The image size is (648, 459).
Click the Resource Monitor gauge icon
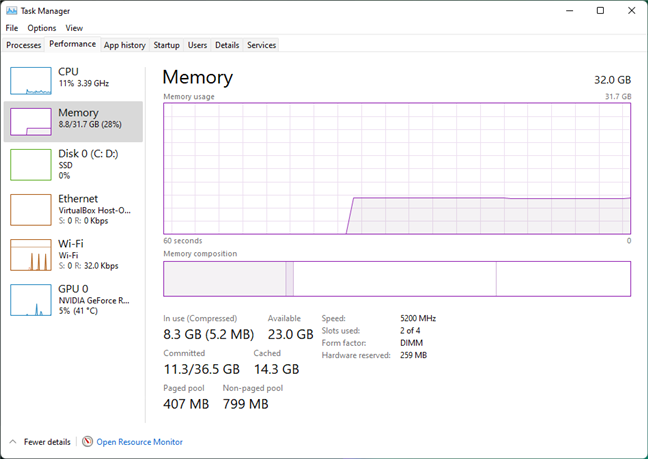(x=88, y=441)
